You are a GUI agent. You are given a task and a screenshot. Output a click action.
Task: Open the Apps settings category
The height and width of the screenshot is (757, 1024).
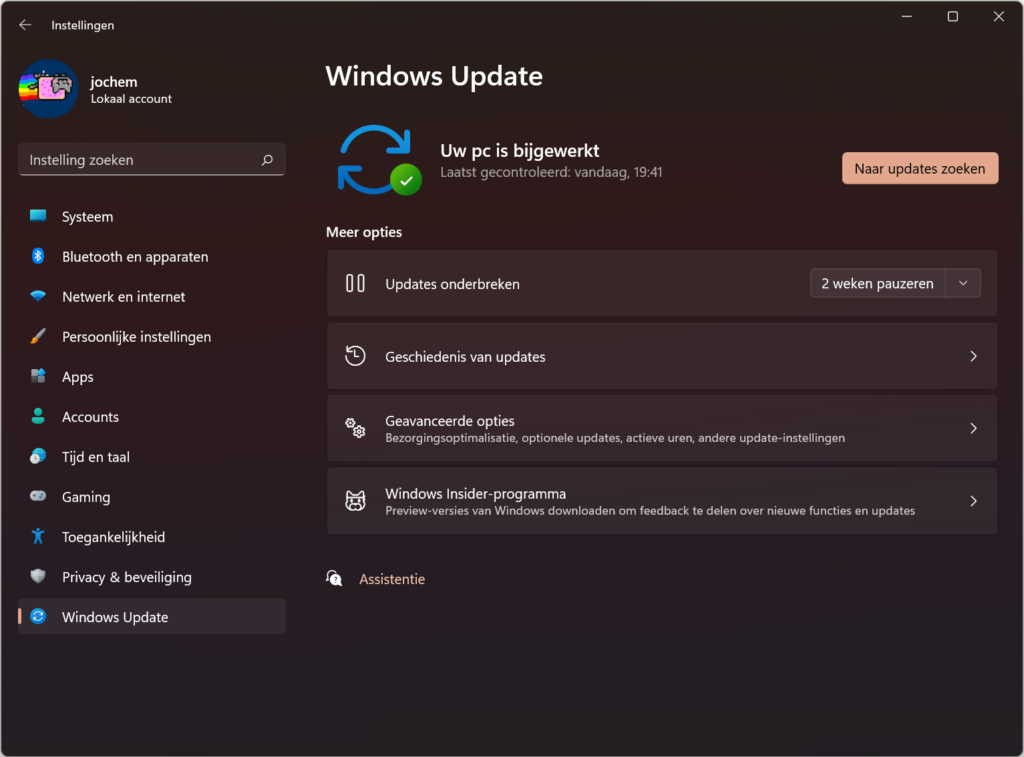[152, 376]
